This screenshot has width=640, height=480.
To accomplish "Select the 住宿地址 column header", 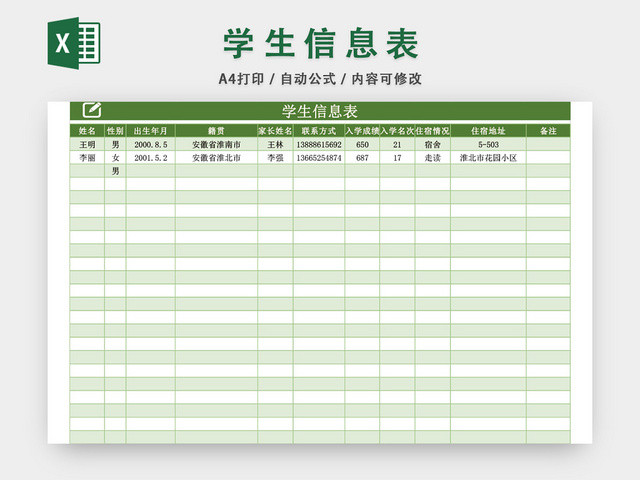I will pyautogui.click(x=488, y=131).
